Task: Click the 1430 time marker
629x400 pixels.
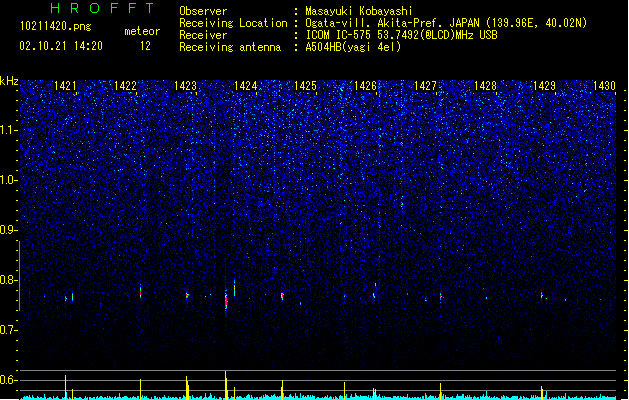Action: [x=604, y=86]
